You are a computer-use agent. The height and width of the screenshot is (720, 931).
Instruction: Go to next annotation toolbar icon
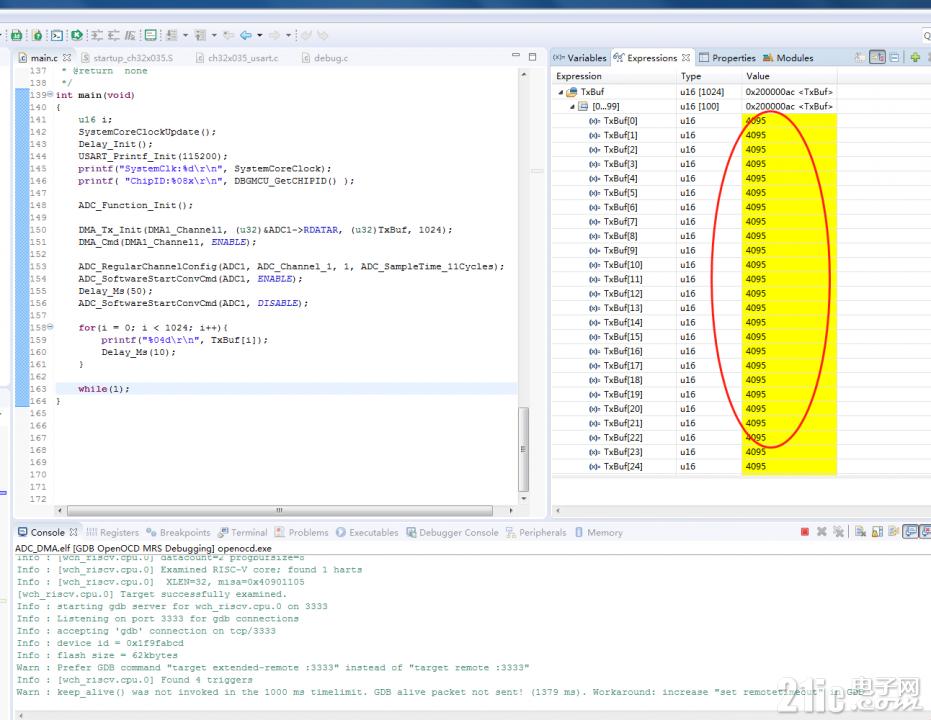(172, 36)
